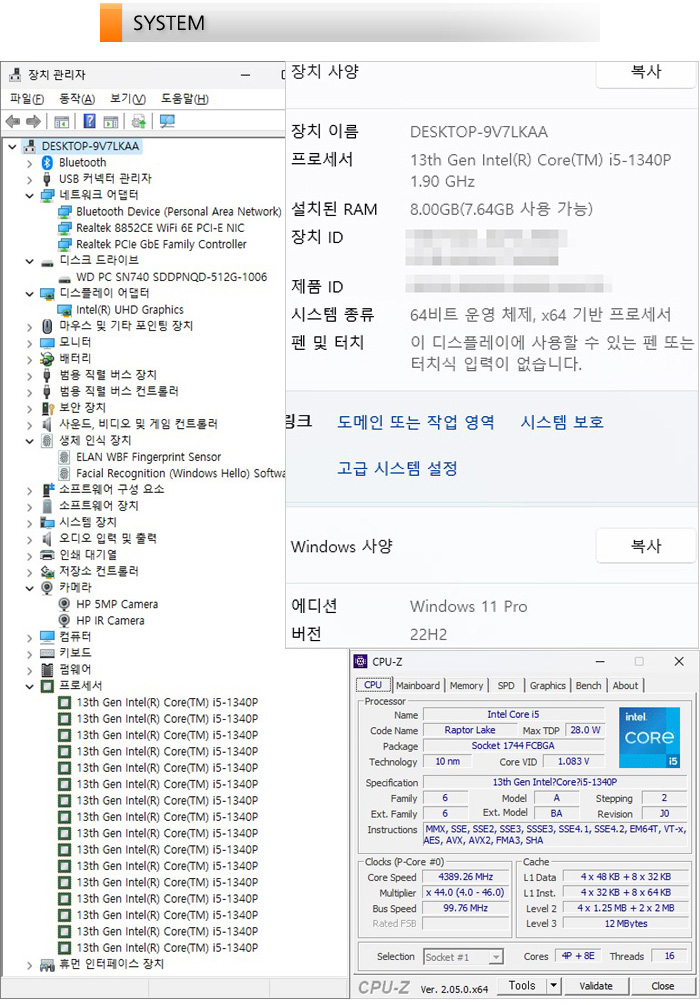Click the Forward arrow in Device Manager toolbar
This screenshot has width=700, height=1005.
(x=33, y=121)
